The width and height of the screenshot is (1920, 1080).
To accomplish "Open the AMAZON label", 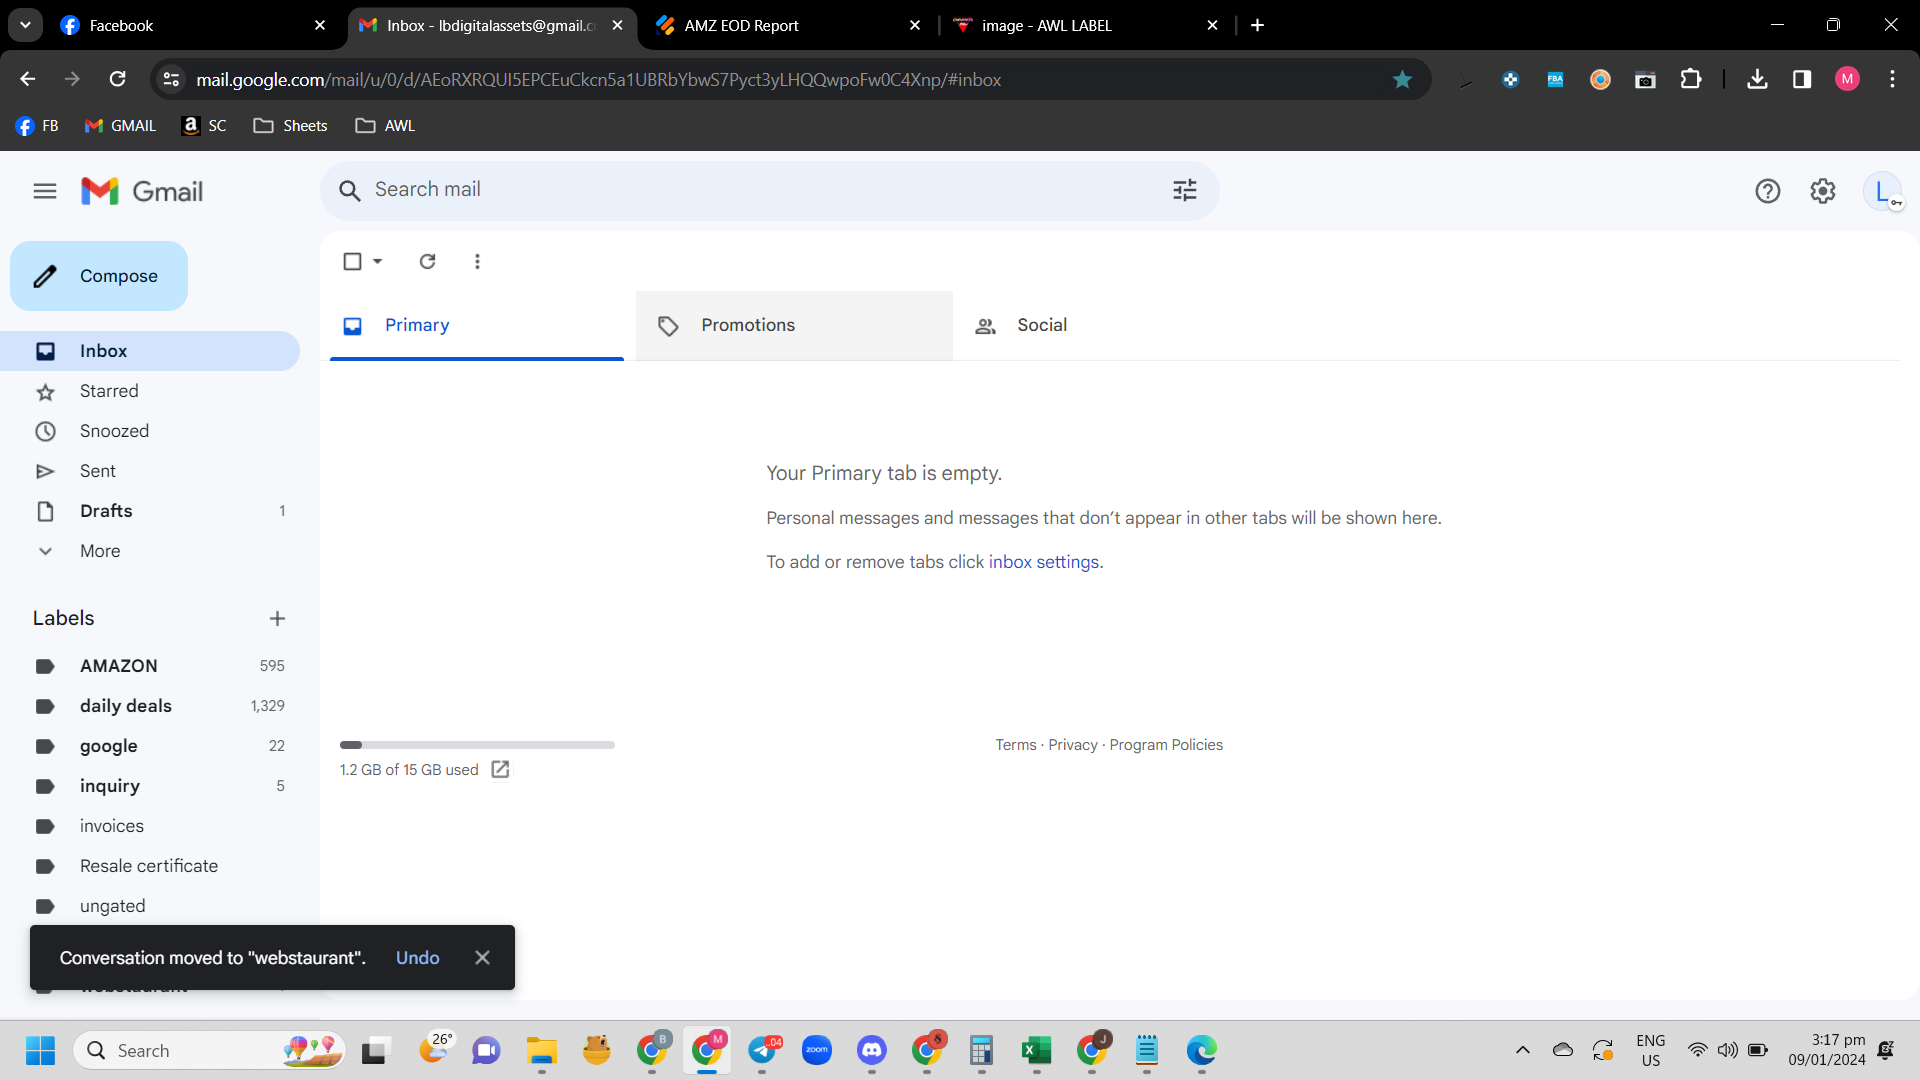I will pyautogui.click(x=150, y=666).
